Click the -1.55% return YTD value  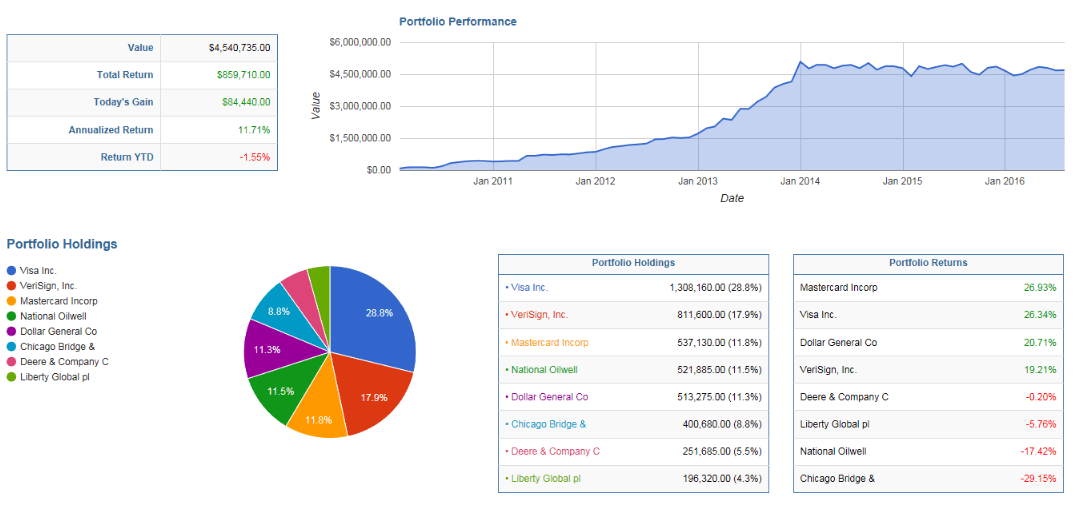[x=255, y=158]
